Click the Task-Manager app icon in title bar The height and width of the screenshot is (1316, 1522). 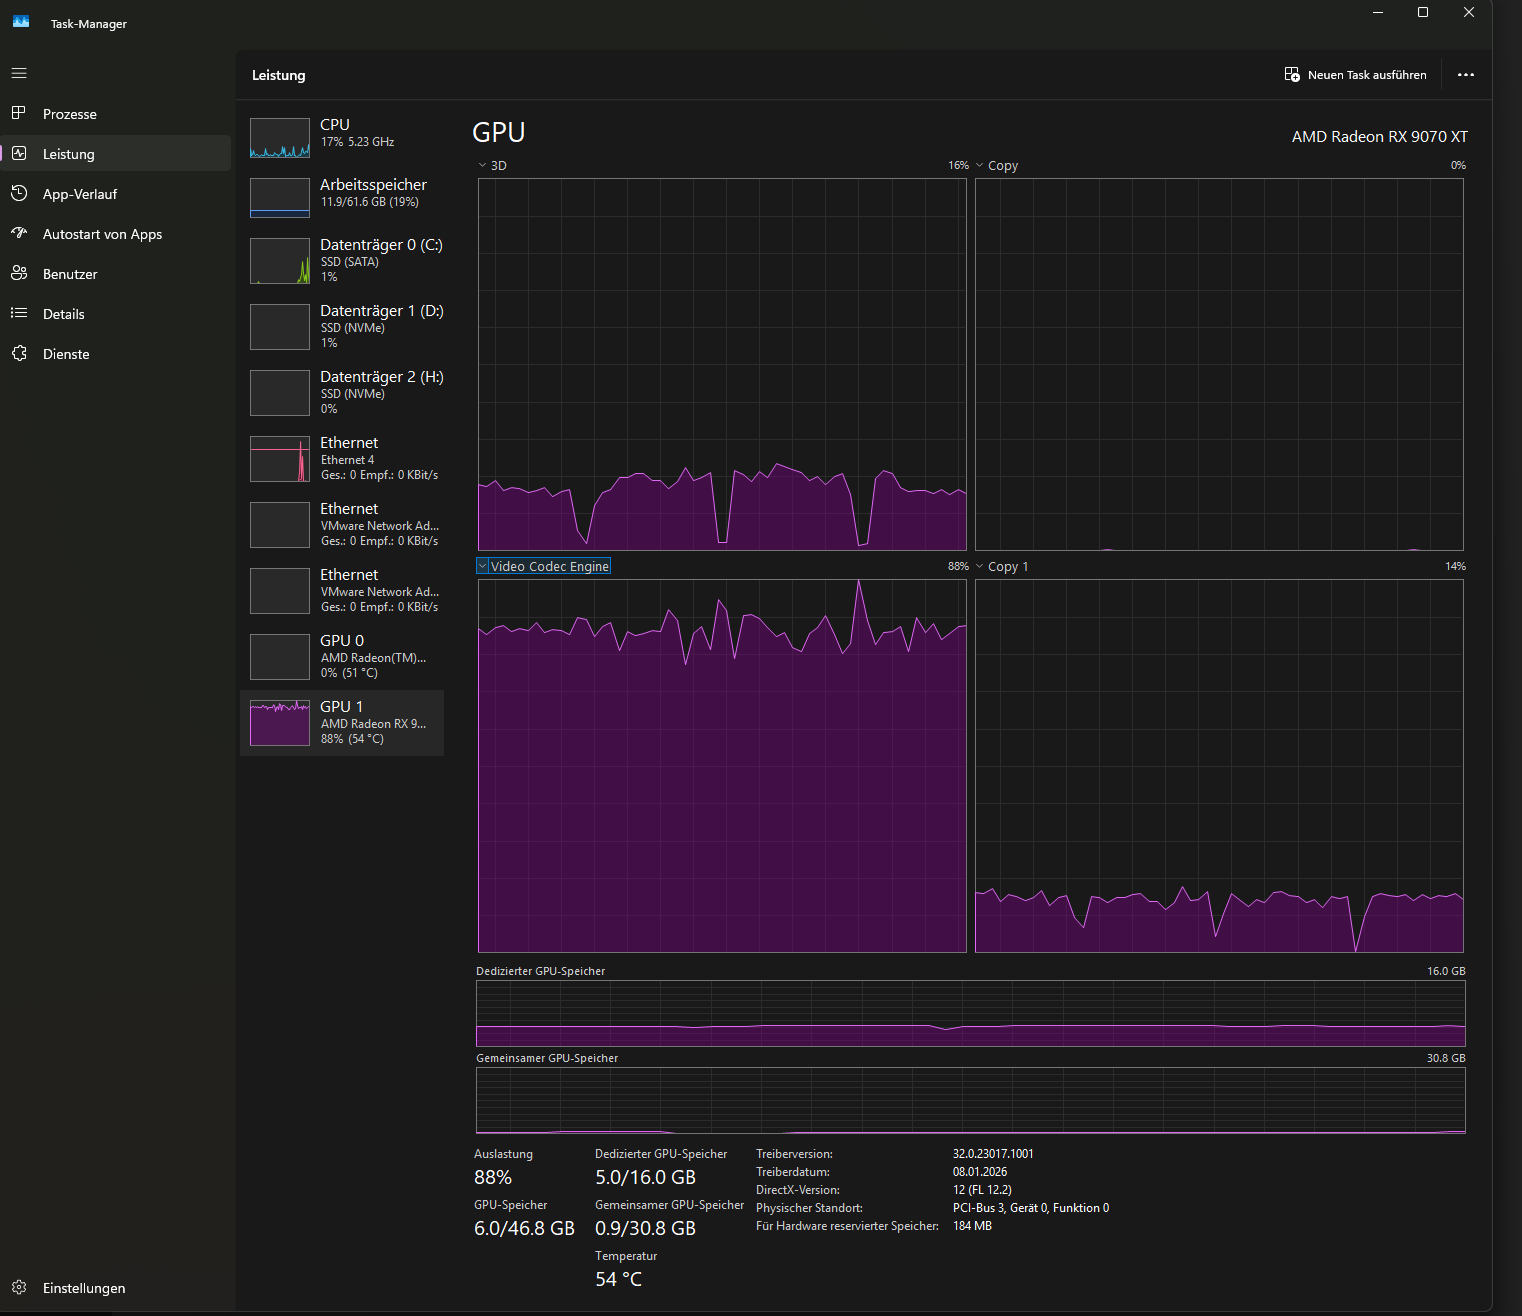[21, 21]
